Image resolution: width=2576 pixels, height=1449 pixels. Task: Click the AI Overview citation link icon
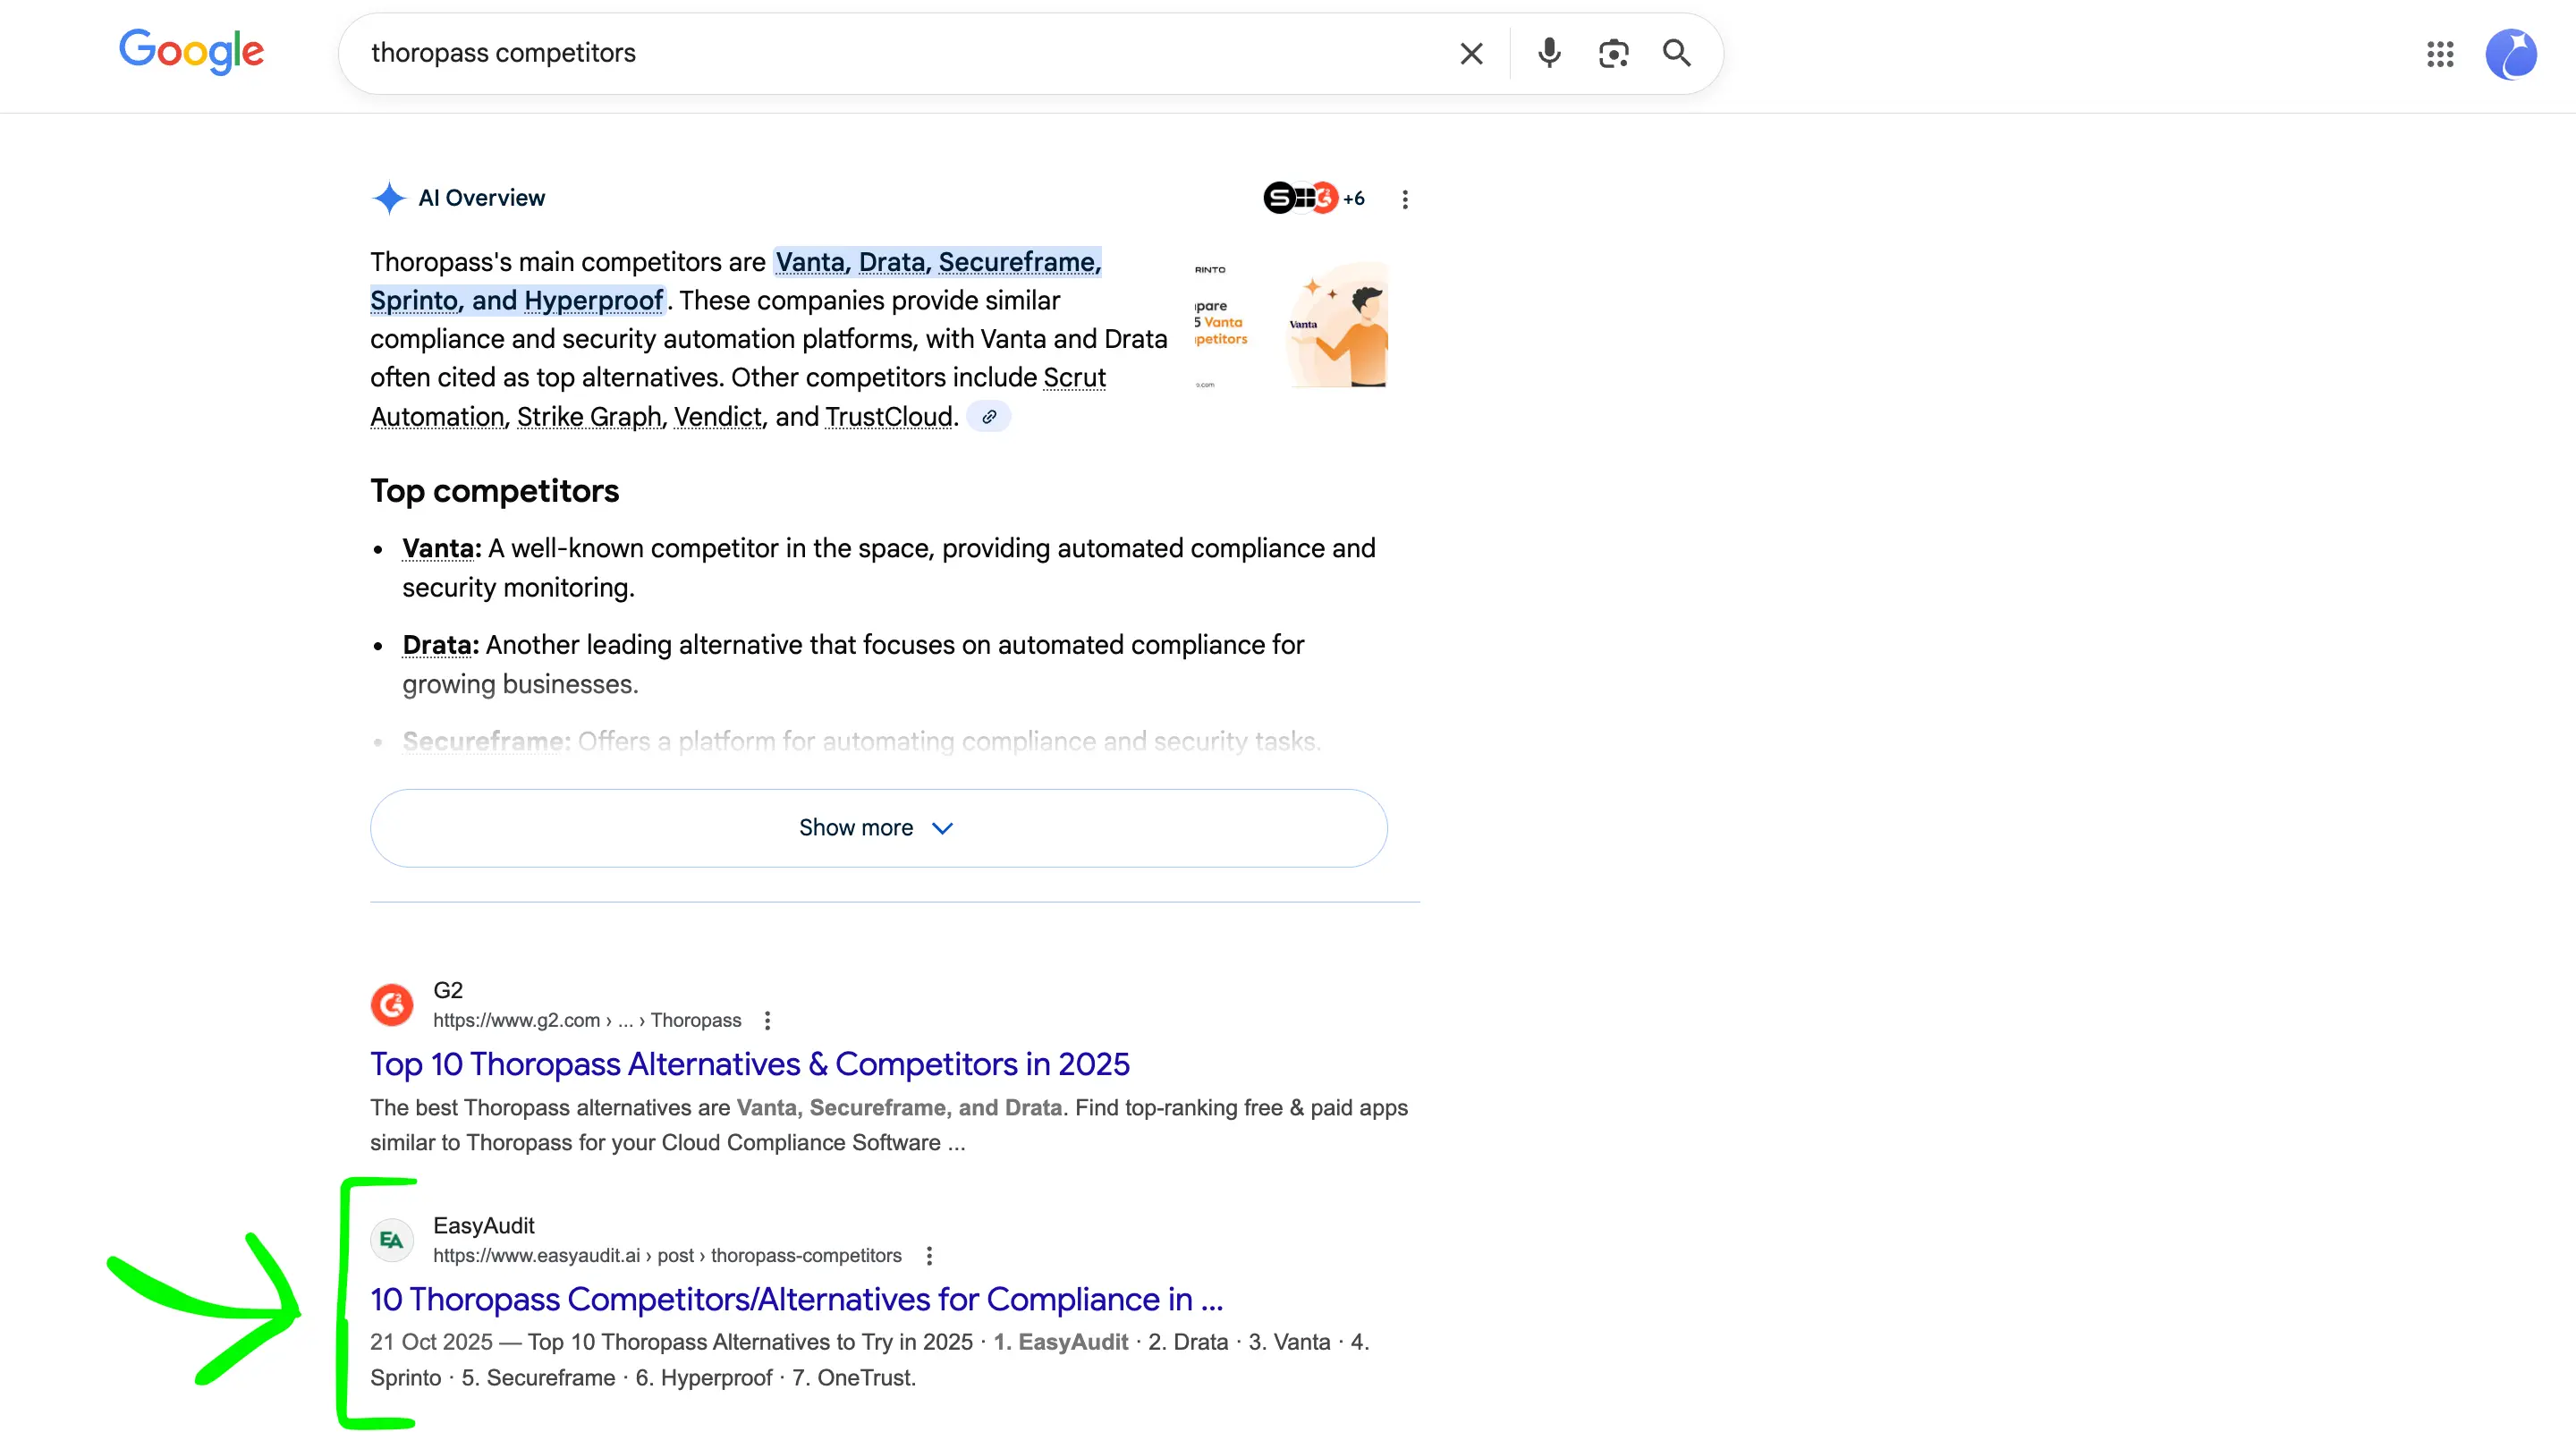click(x=988, y=417)
